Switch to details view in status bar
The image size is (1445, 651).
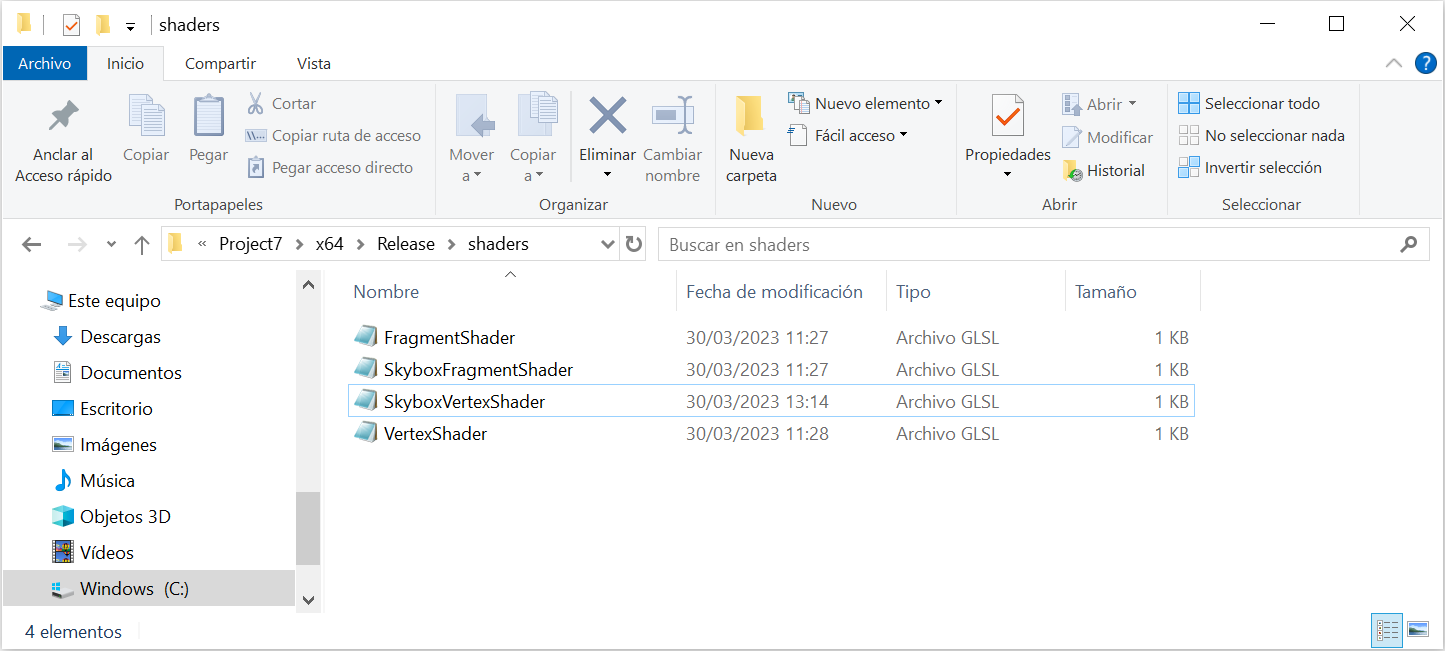click(x=1387, y=630)
